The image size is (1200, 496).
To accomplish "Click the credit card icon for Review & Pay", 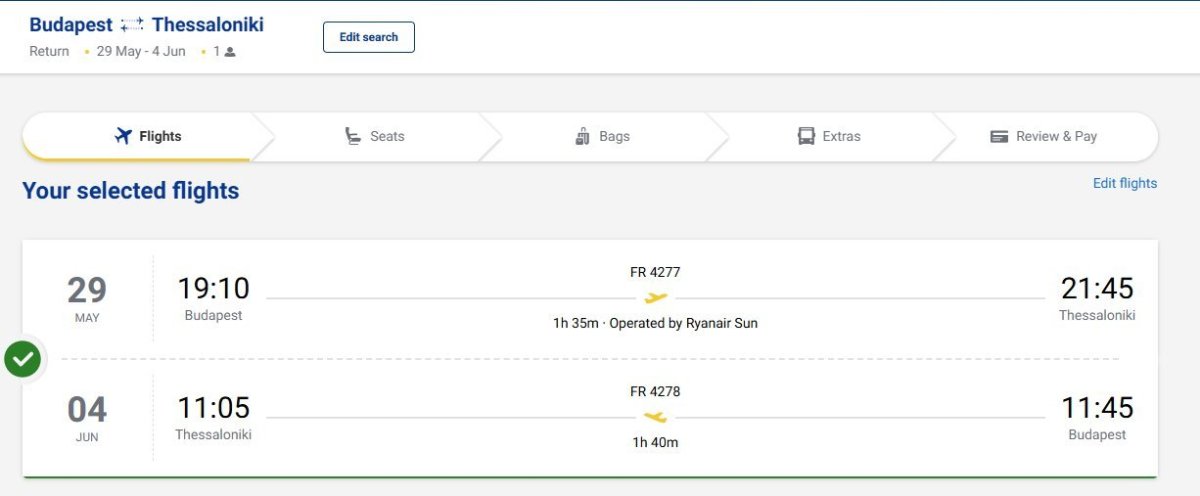I will coord(999,136).
